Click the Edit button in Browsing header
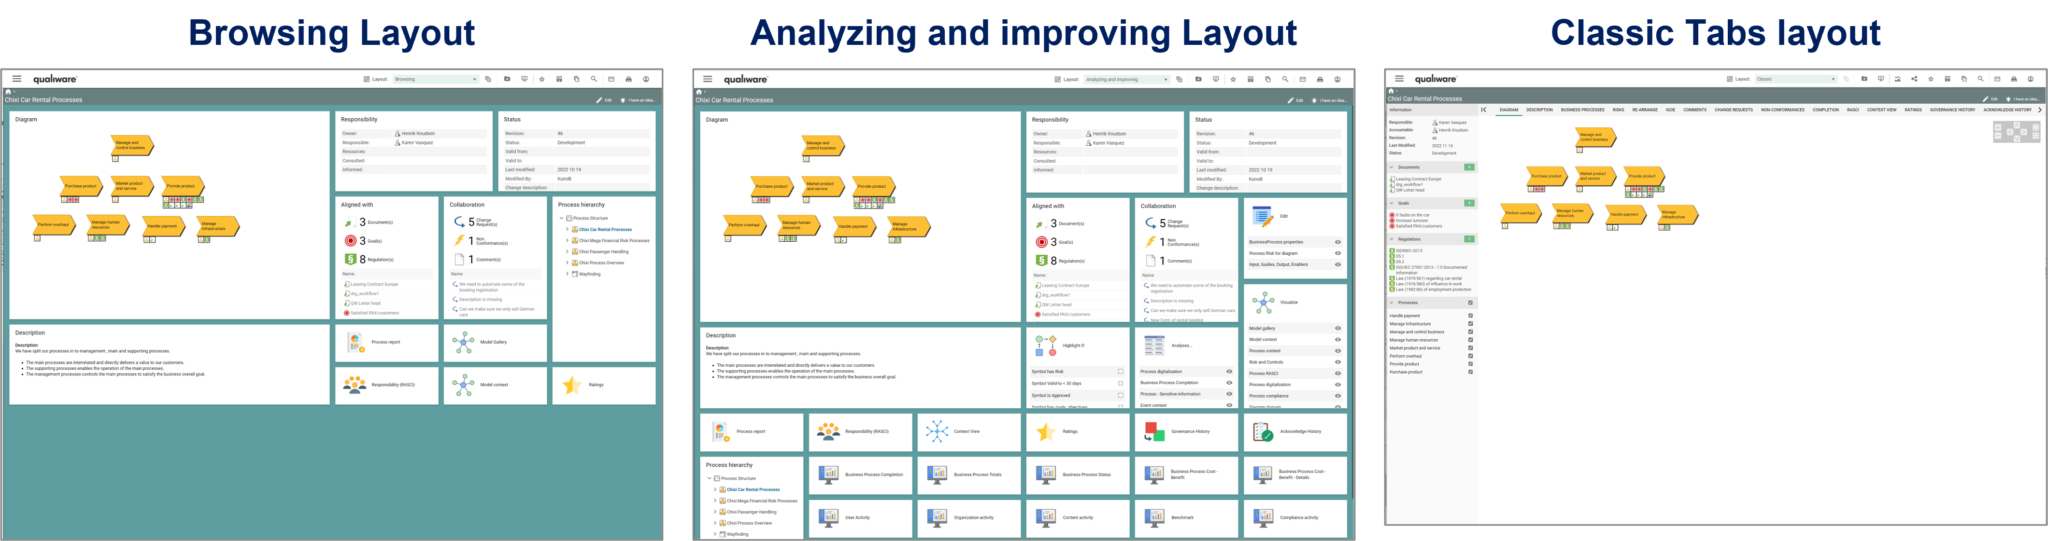The width and height of the screenshot is (2048, 541). (603, 100)
